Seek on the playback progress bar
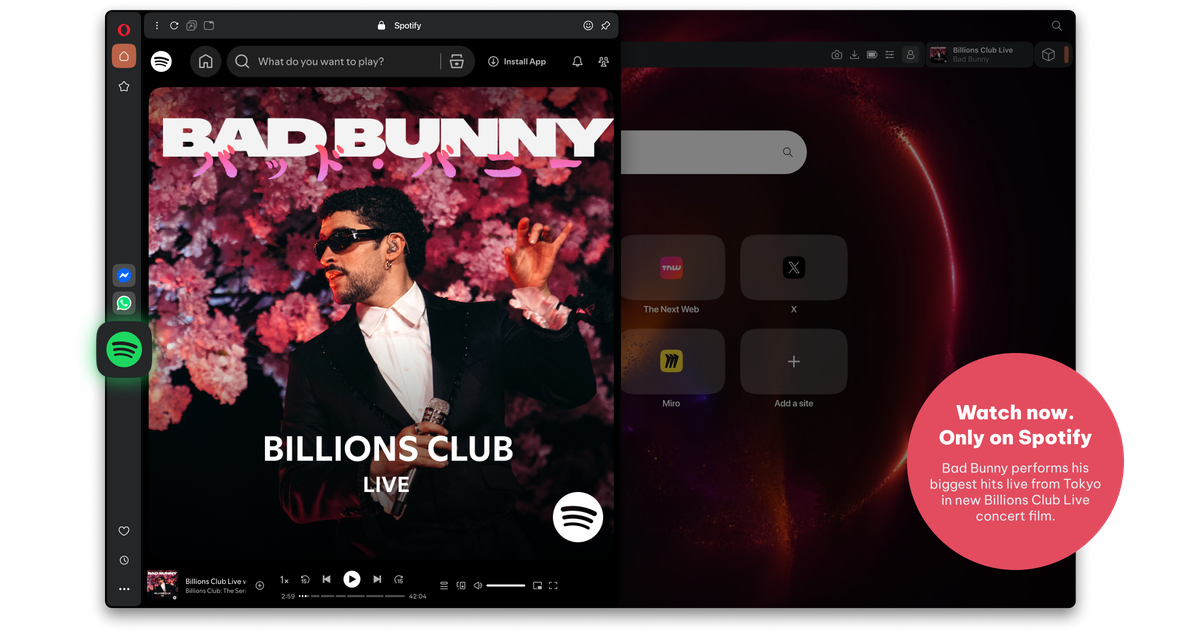The image size is (1180, 634). click(x=352, y=596)
